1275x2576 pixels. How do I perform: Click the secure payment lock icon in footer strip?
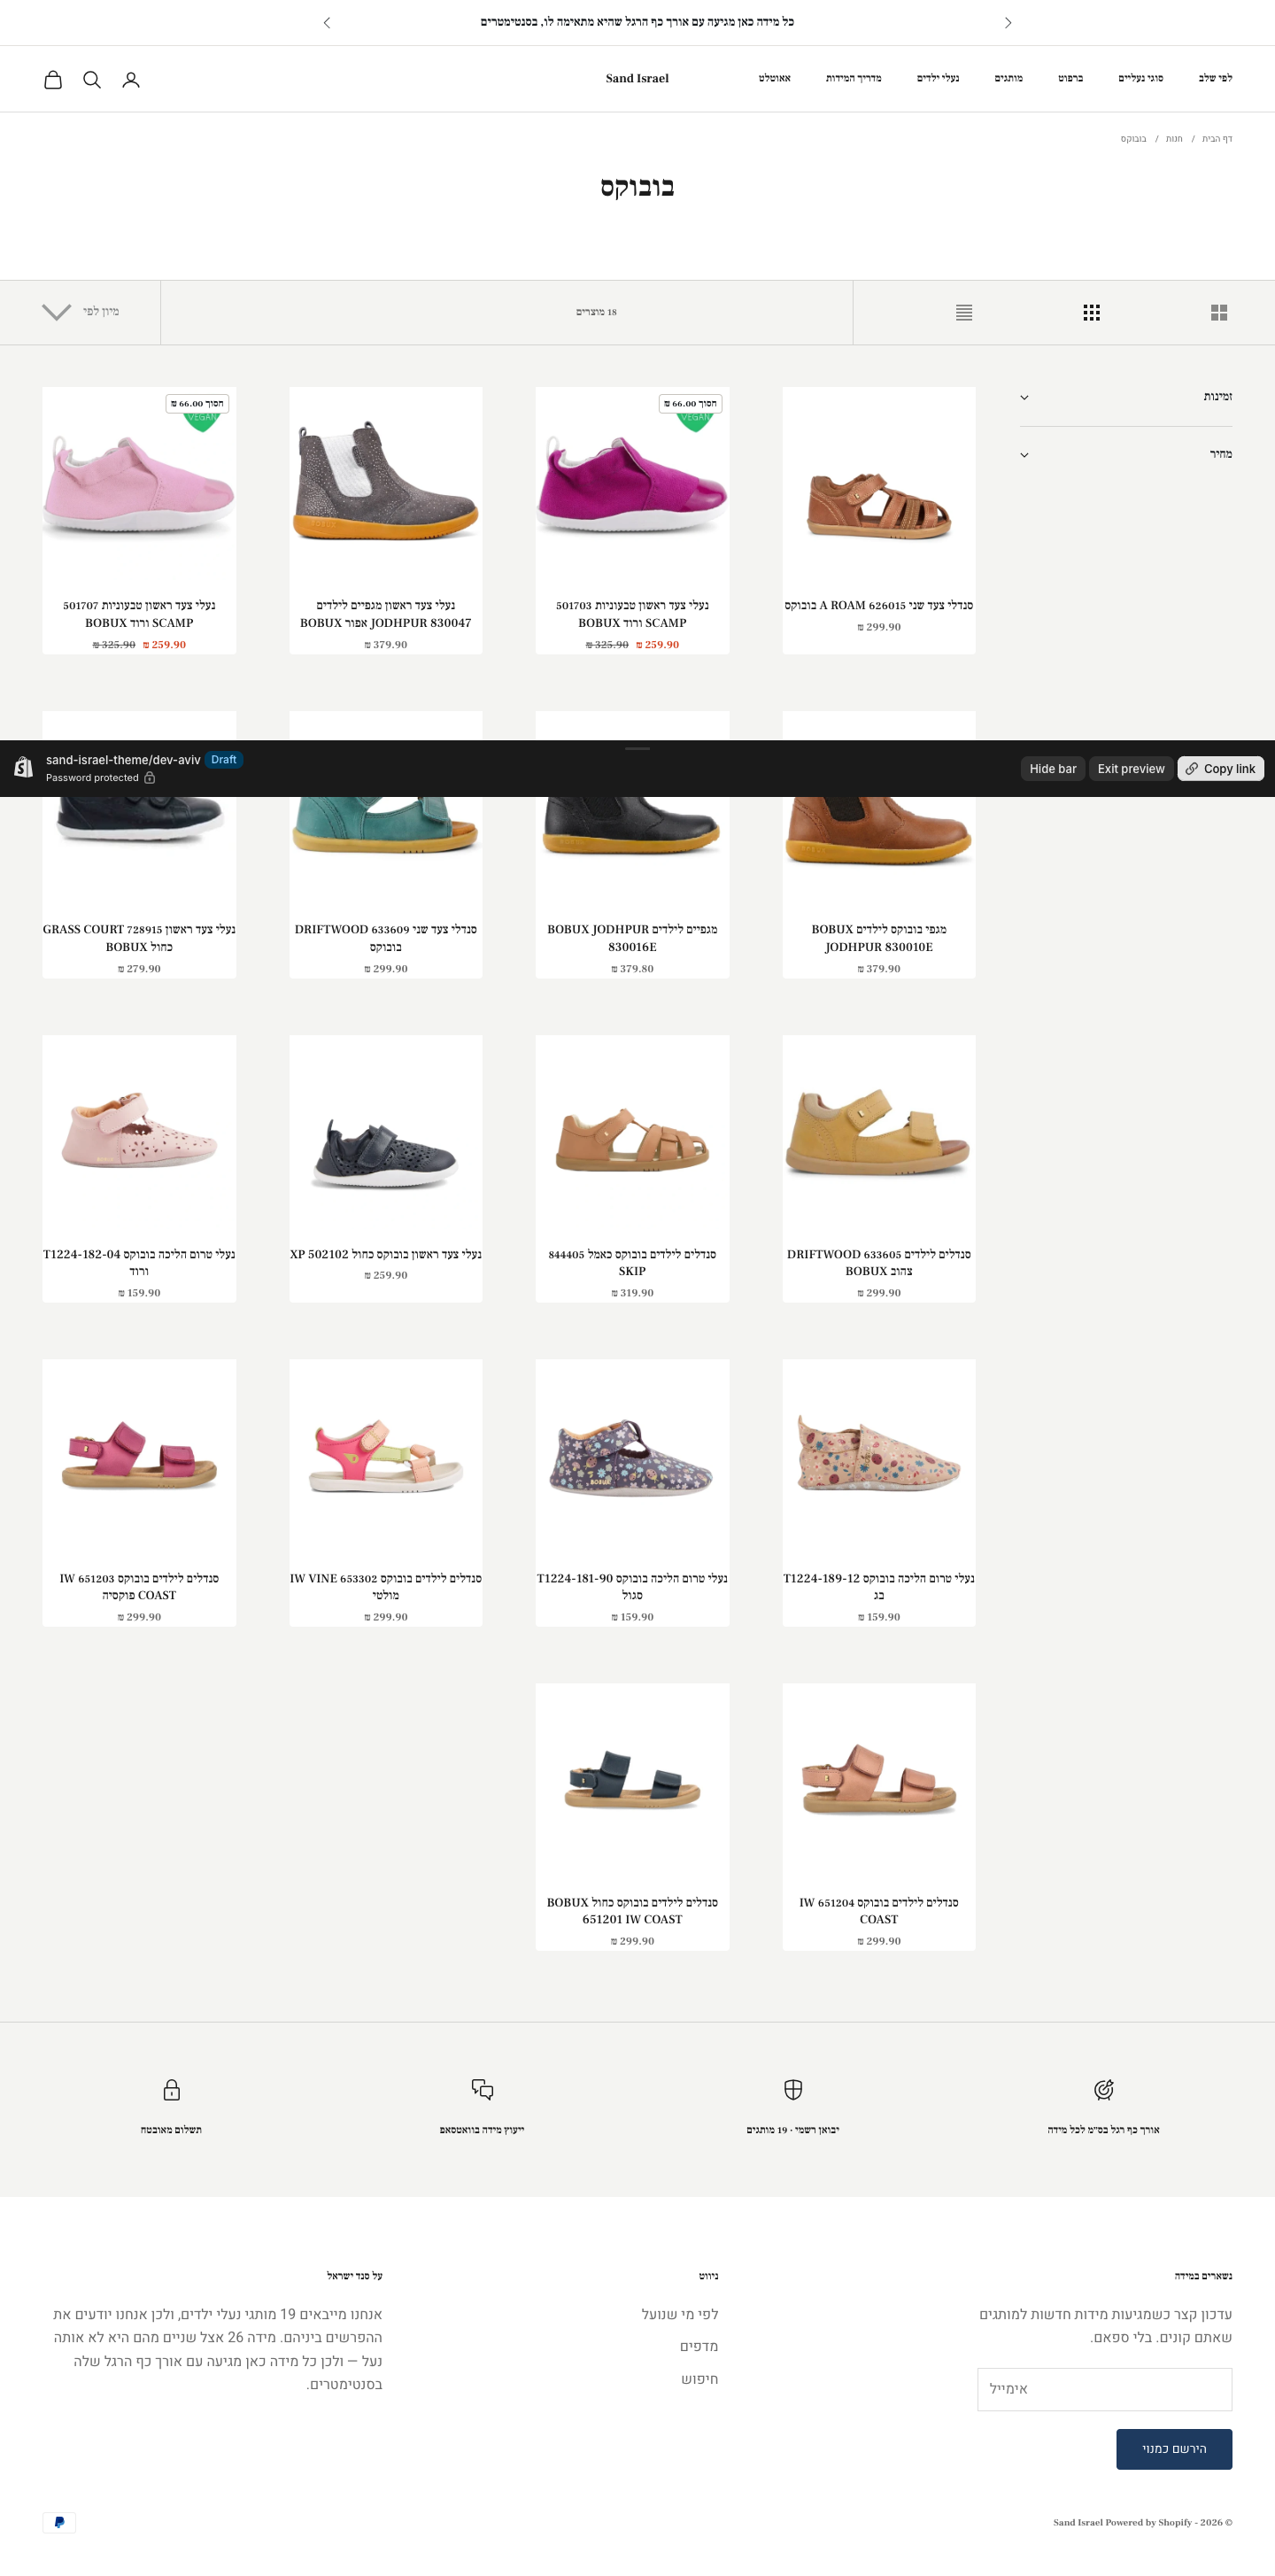(172, 2090)
